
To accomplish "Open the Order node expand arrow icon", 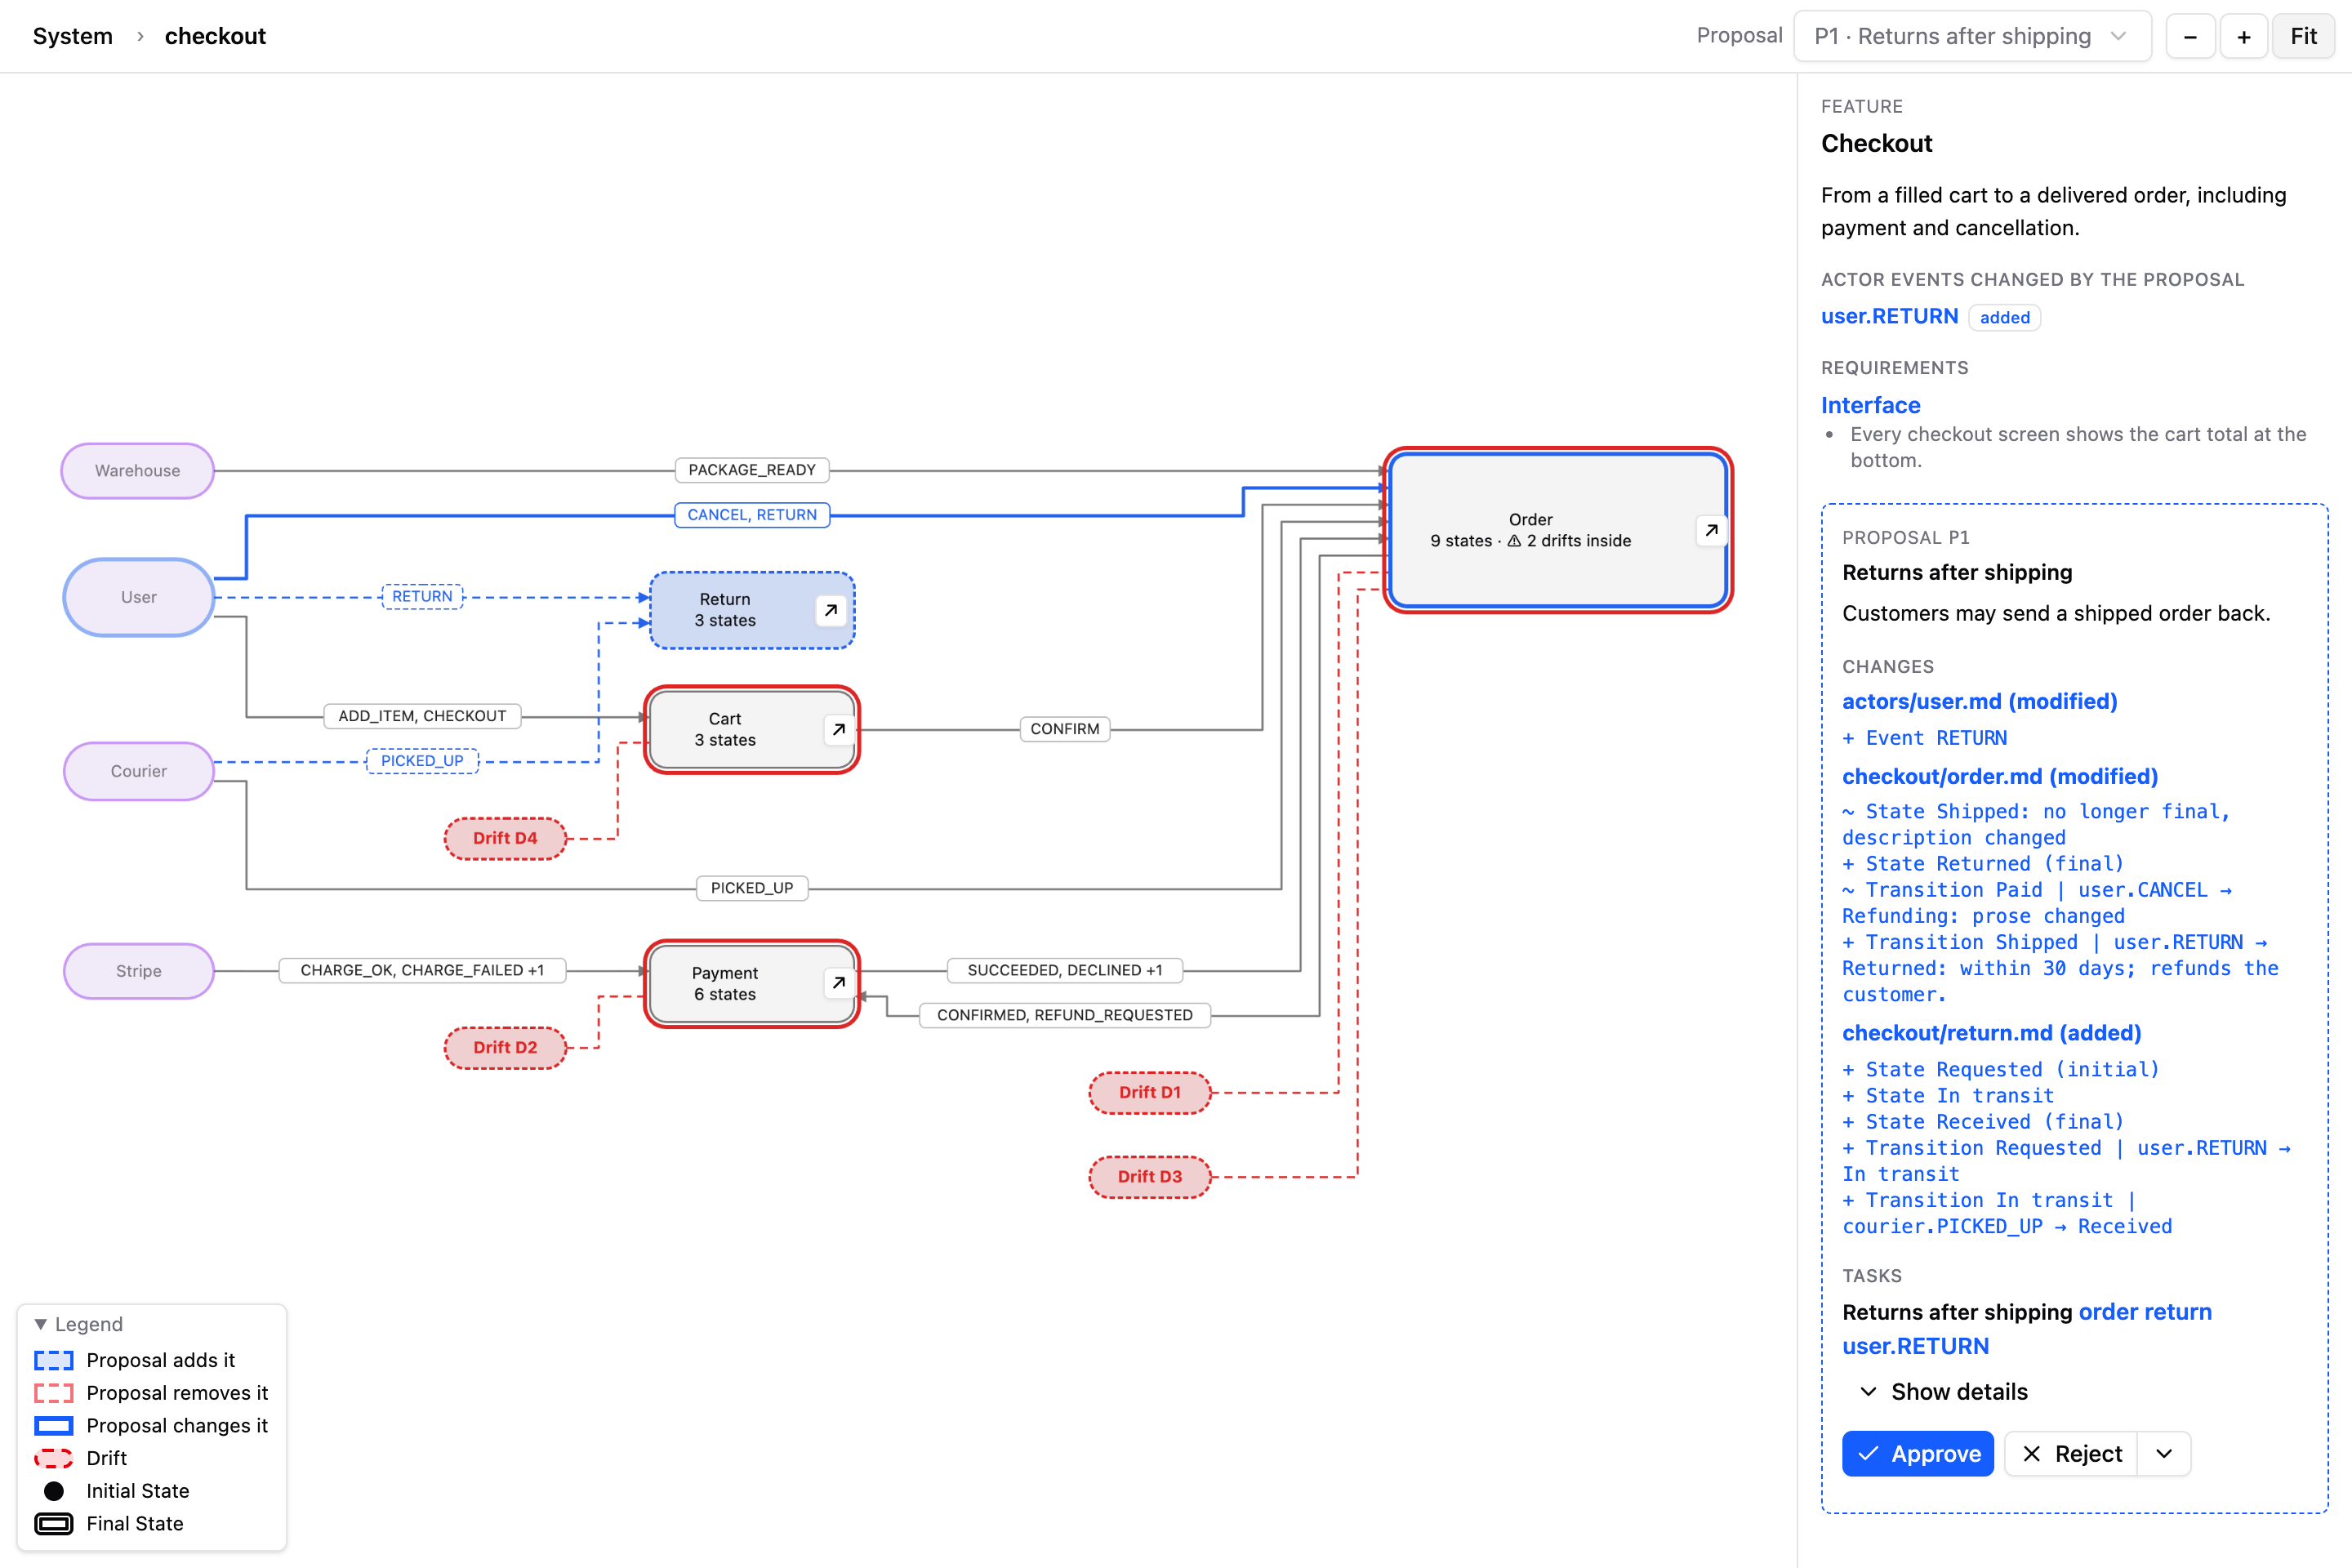I will (x=1711, y=530).
